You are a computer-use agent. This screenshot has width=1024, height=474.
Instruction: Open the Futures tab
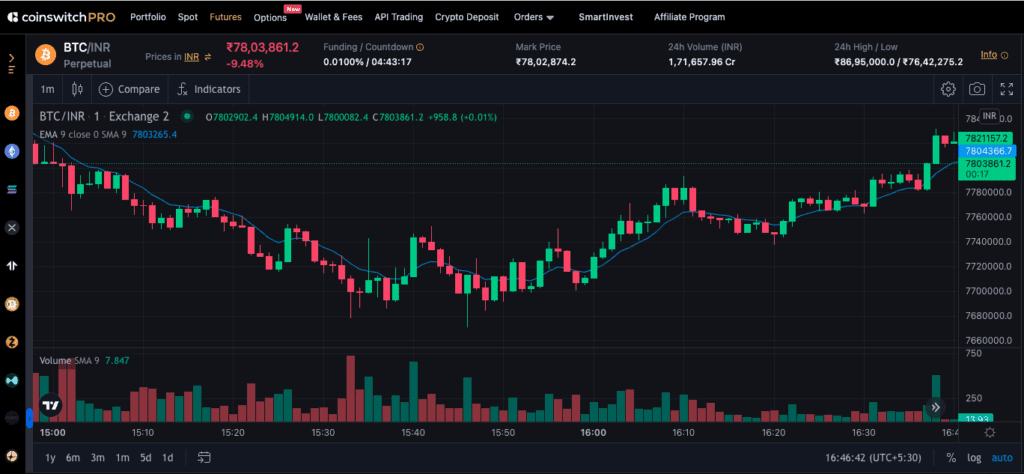pos(225,17)
